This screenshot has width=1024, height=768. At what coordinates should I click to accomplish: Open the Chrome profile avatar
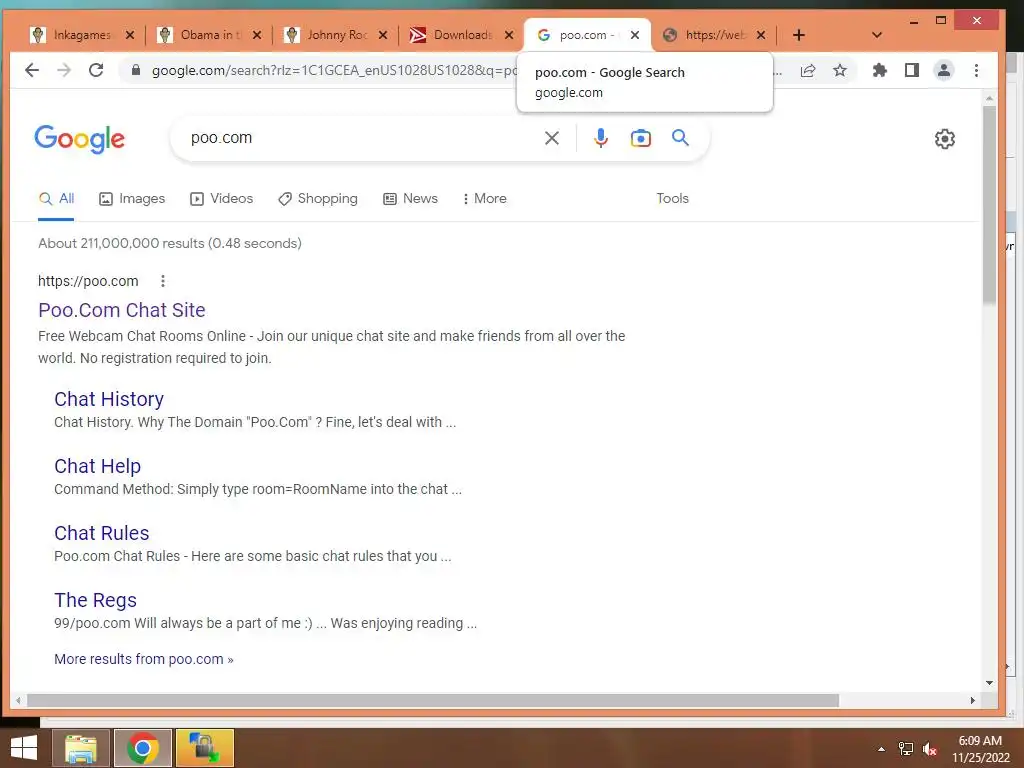(944, 71)
